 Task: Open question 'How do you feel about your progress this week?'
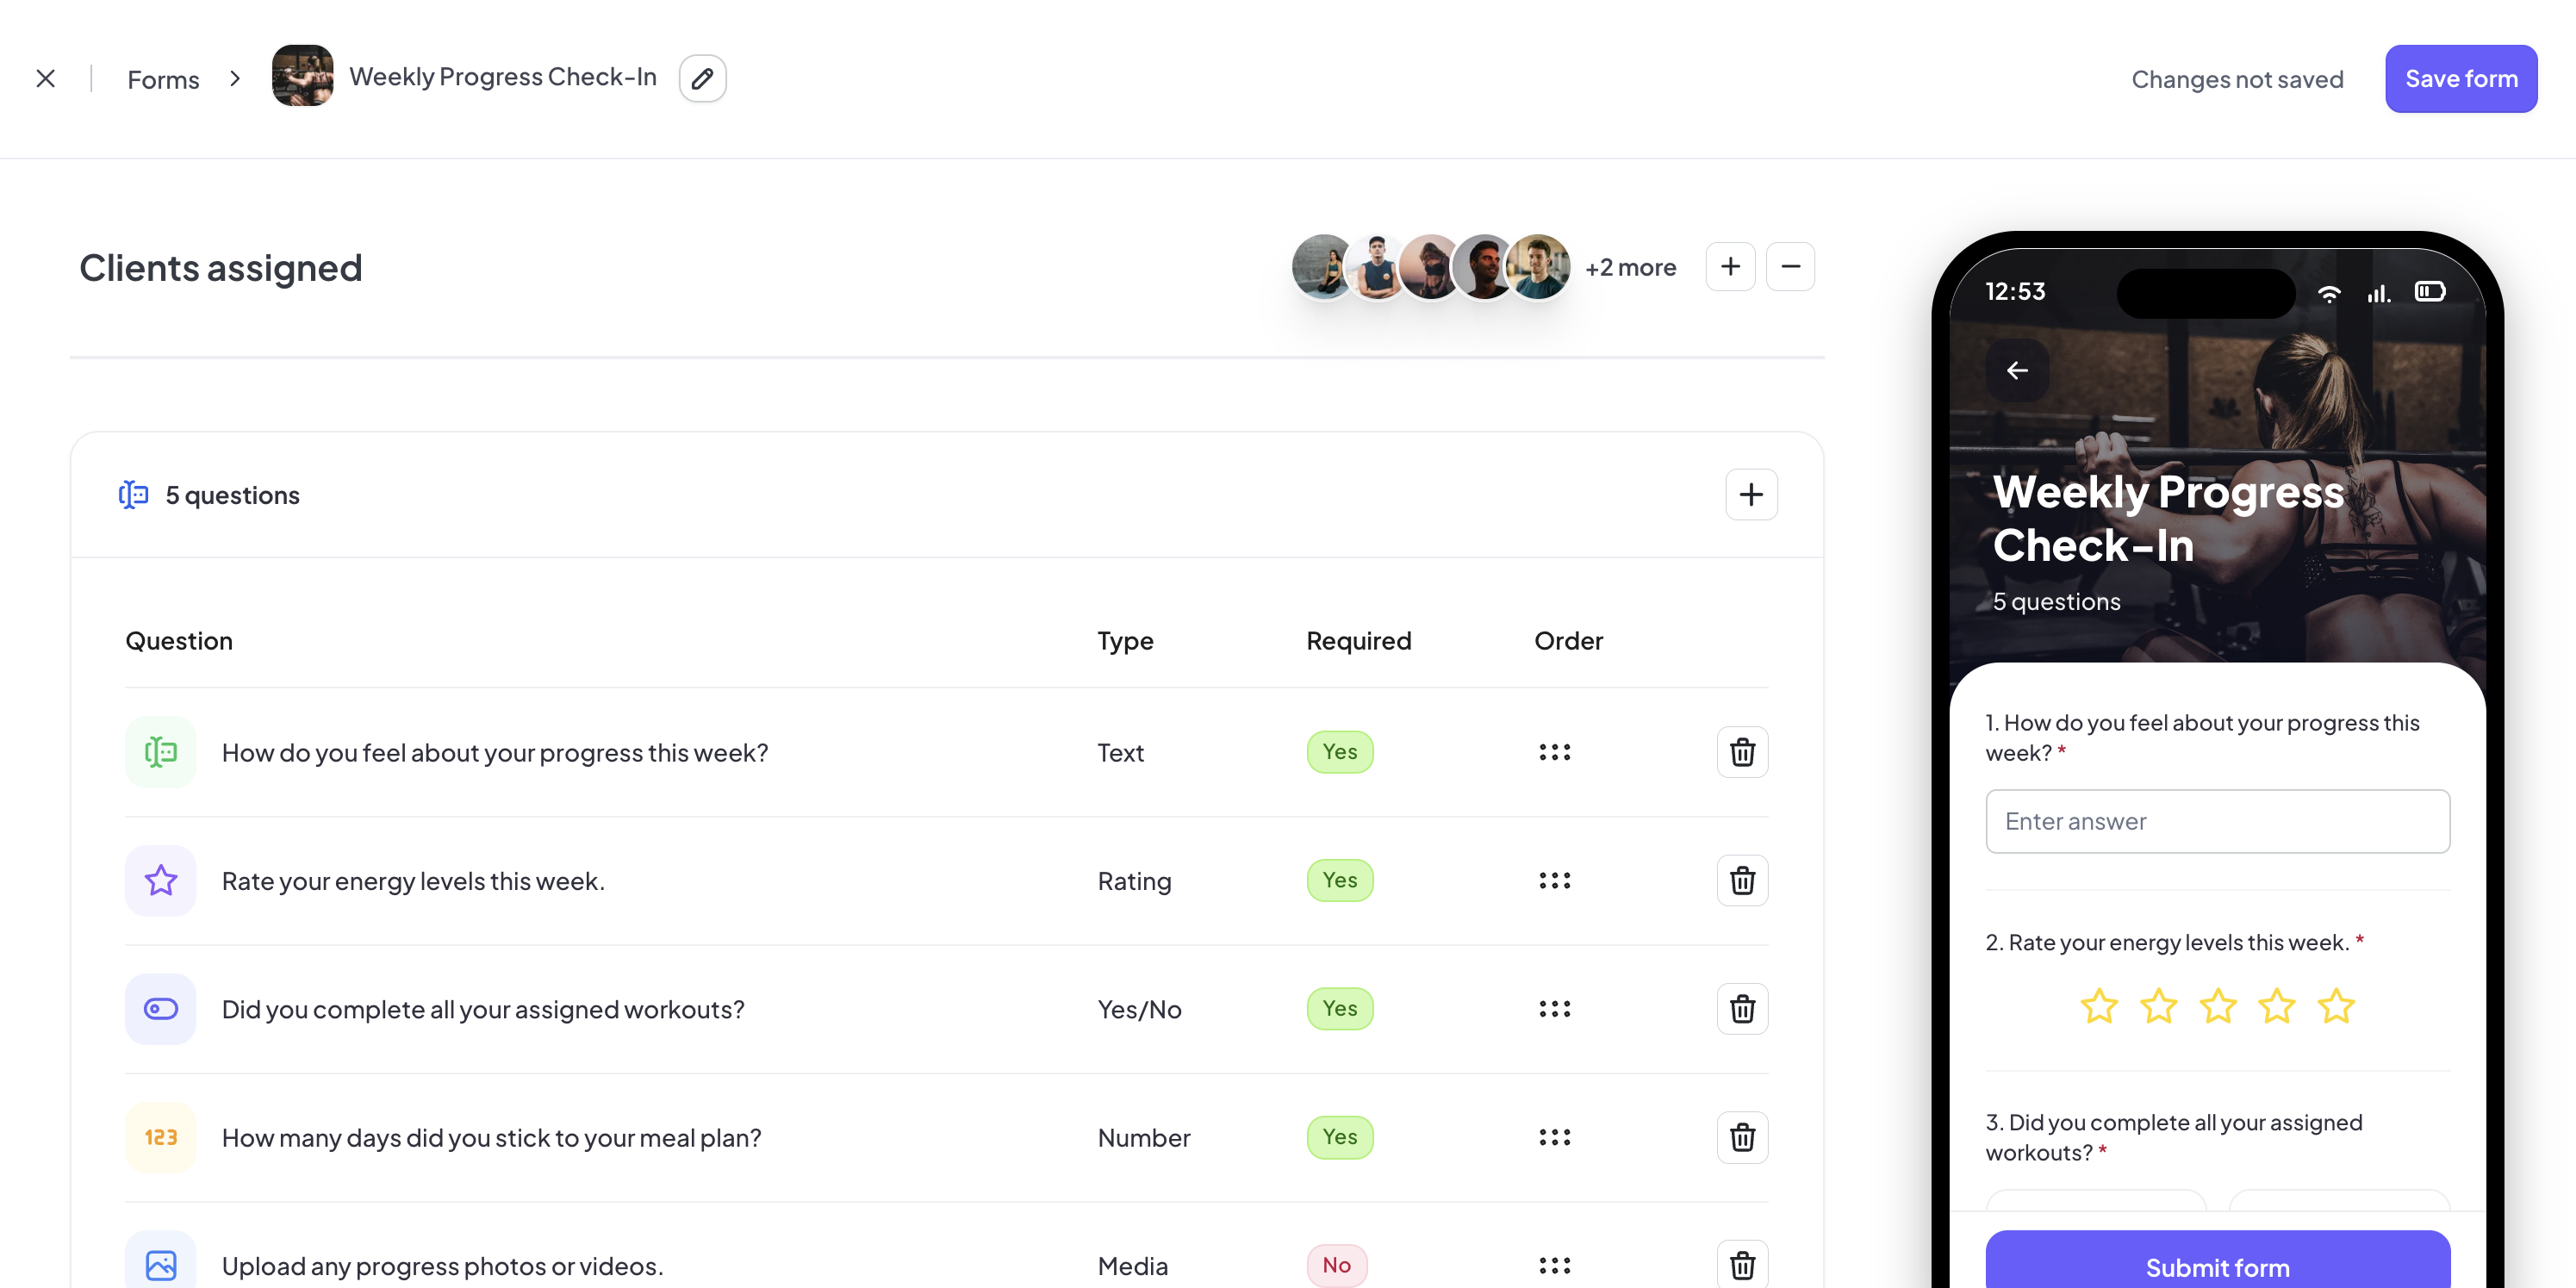pyautogui.click(x=495, y=753)
